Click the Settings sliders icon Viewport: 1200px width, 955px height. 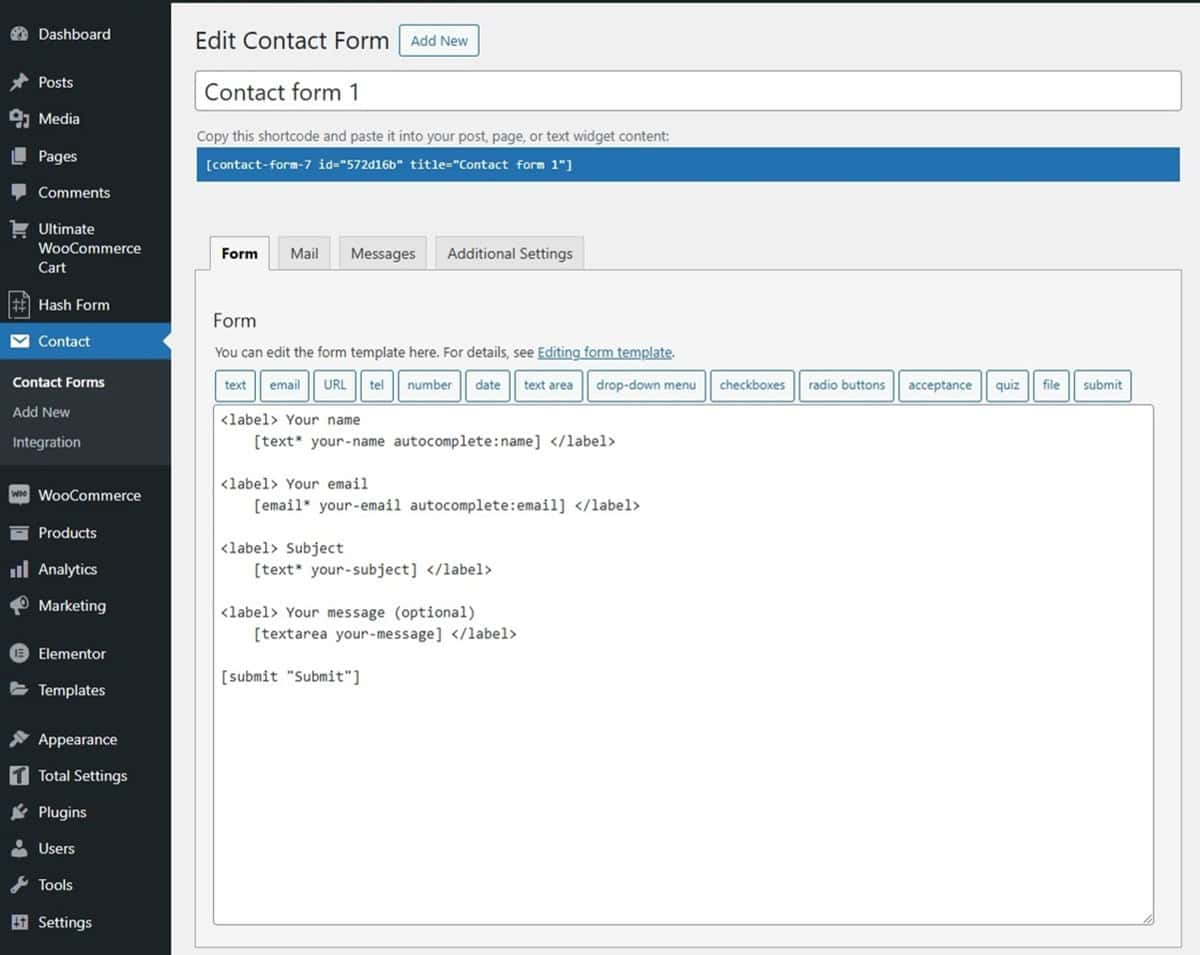19,922
